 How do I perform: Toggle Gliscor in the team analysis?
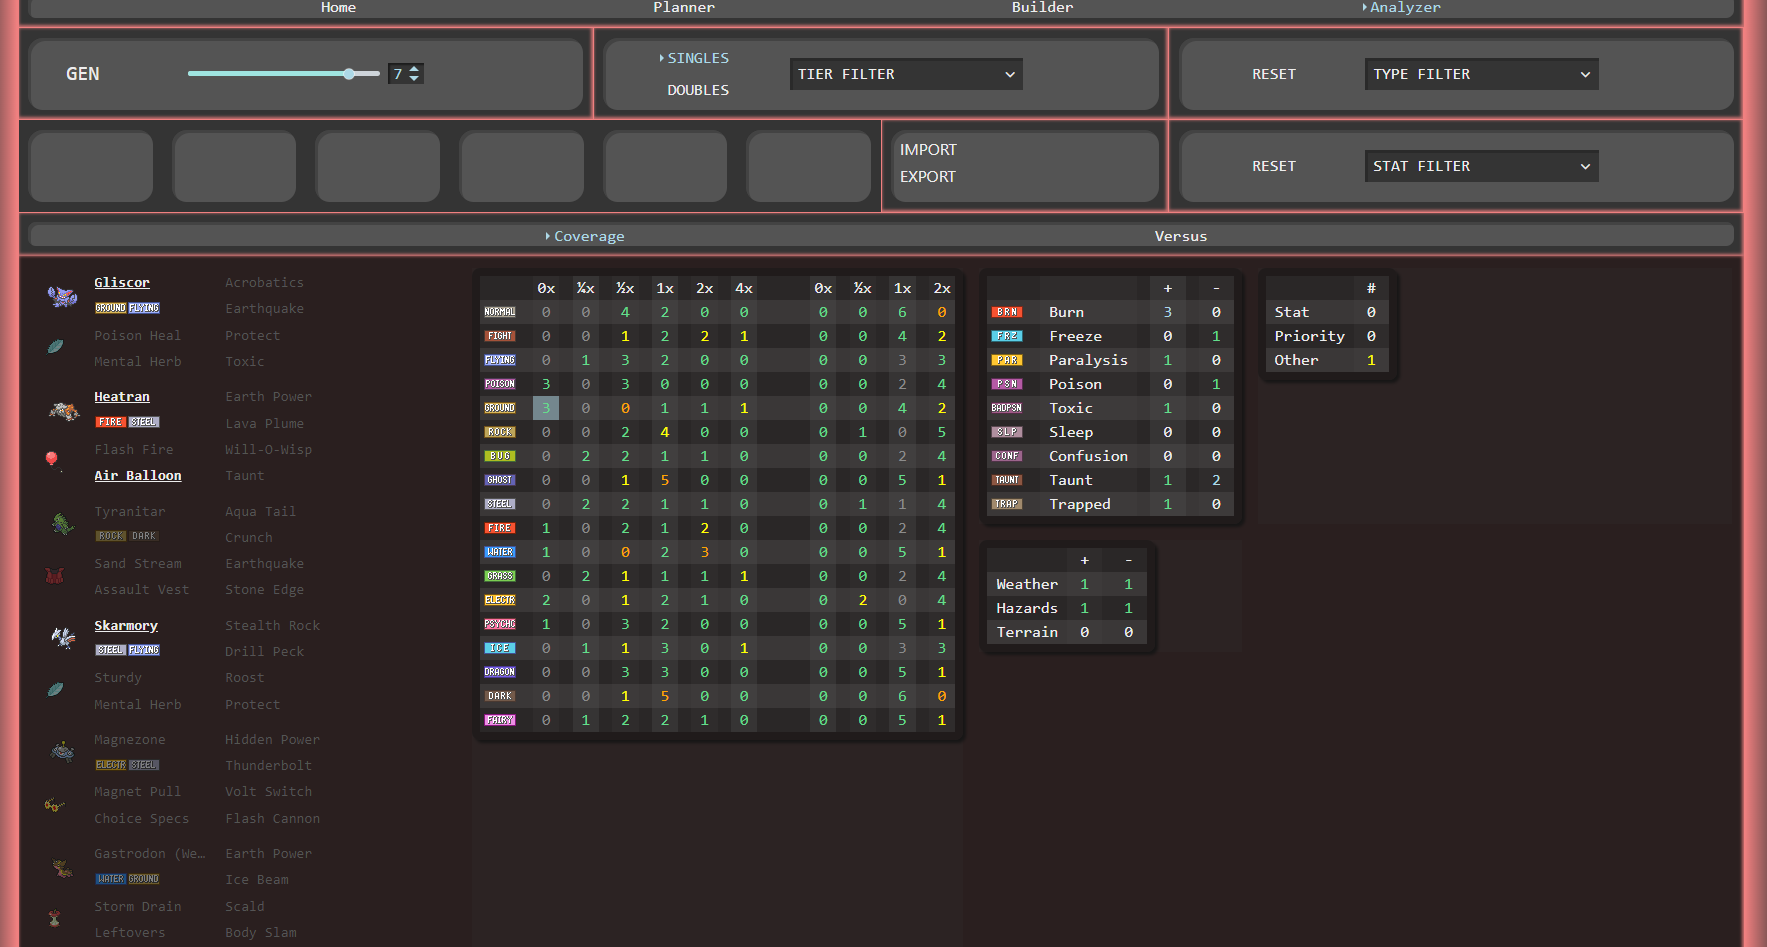pos(122,283)
